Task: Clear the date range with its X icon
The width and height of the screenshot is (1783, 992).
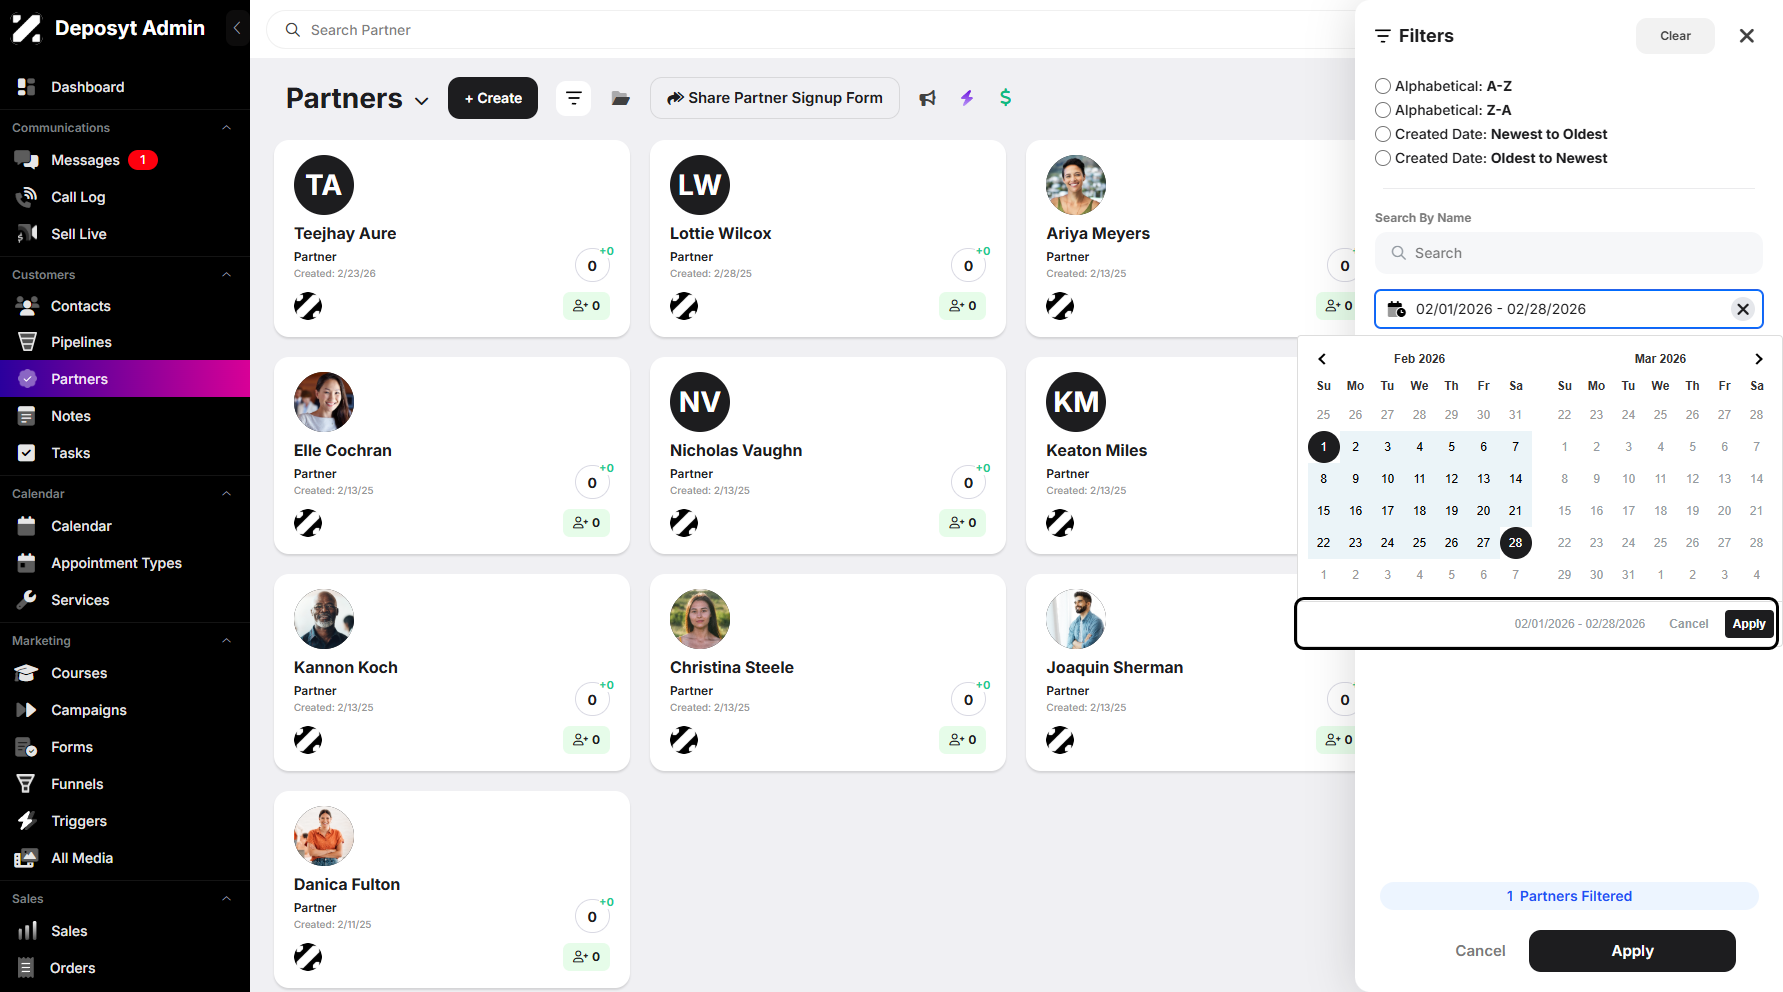Action: (1743, 309)
